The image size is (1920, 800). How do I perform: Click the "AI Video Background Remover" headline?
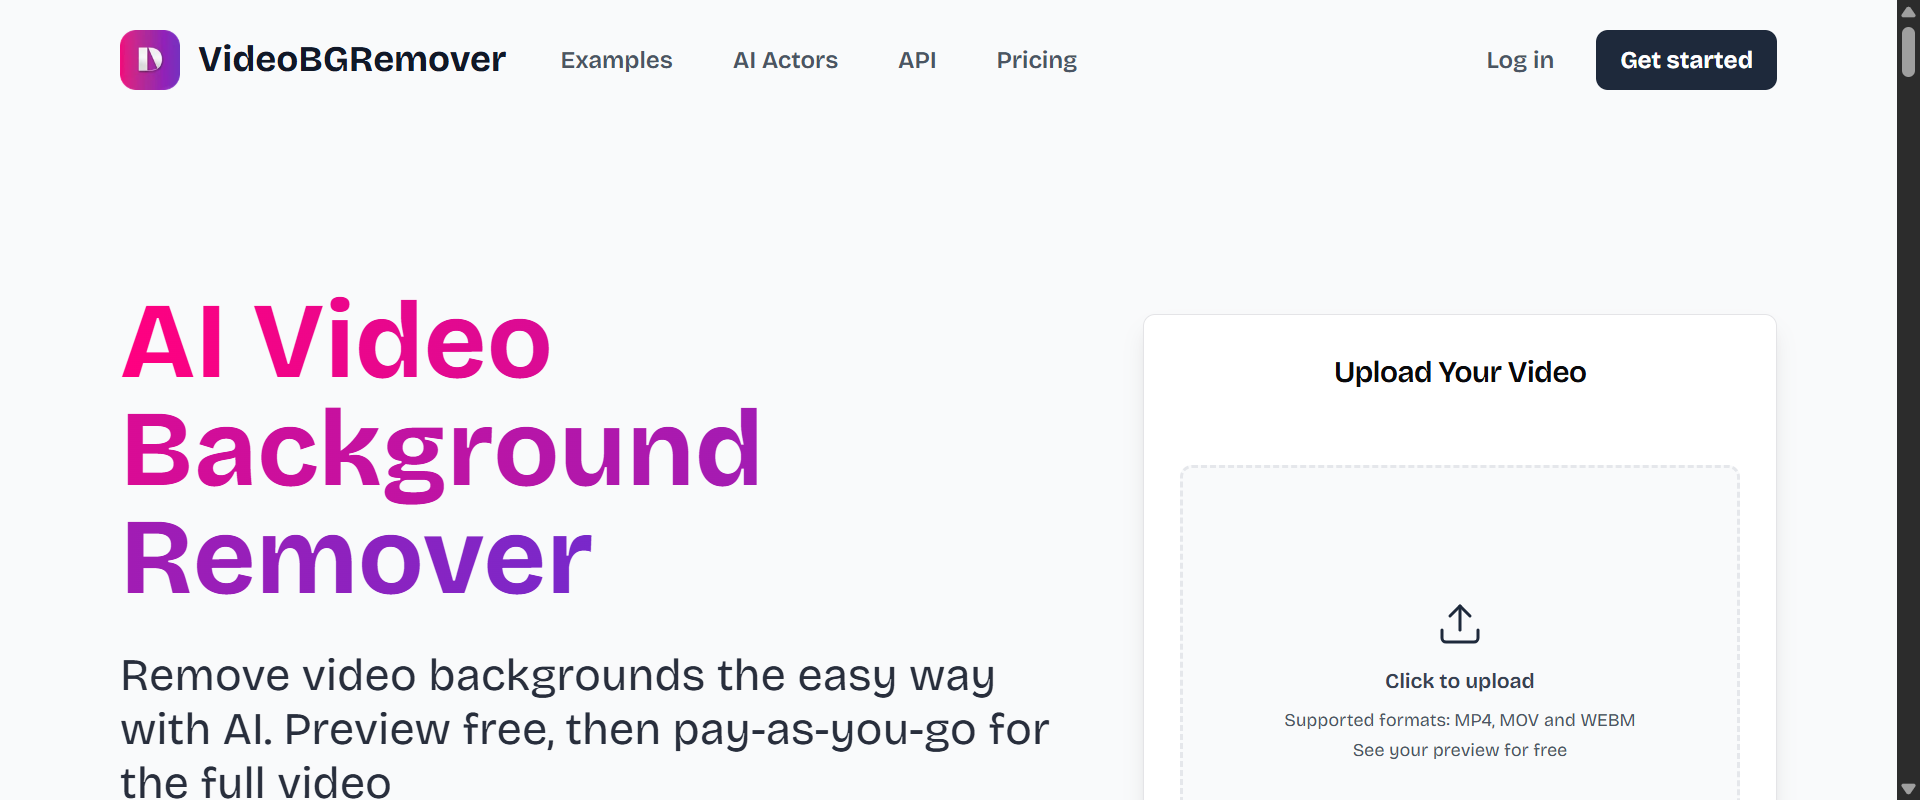tap(440, 450)
